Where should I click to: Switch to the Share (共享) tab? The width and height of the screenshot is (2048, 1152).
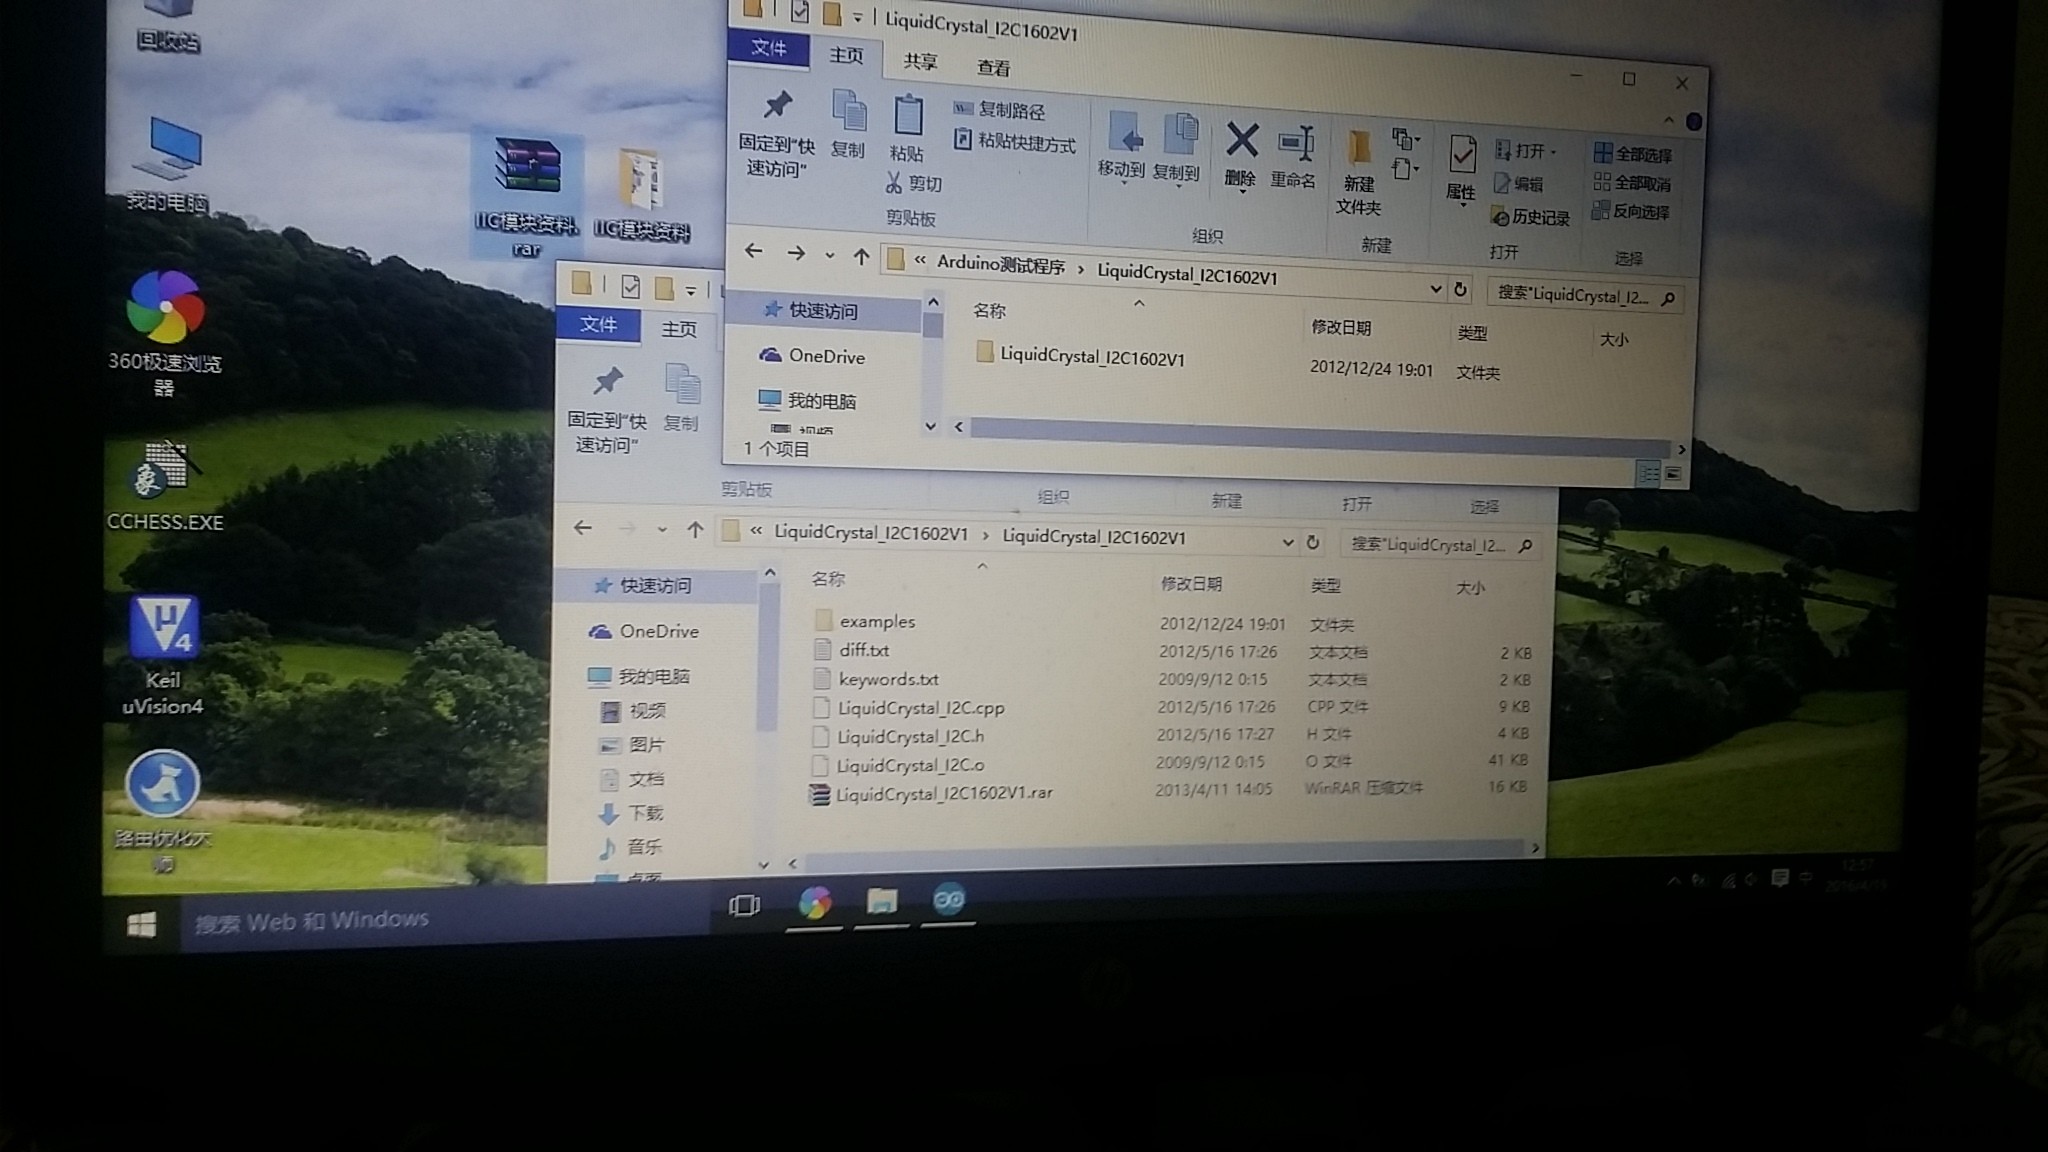920,62
